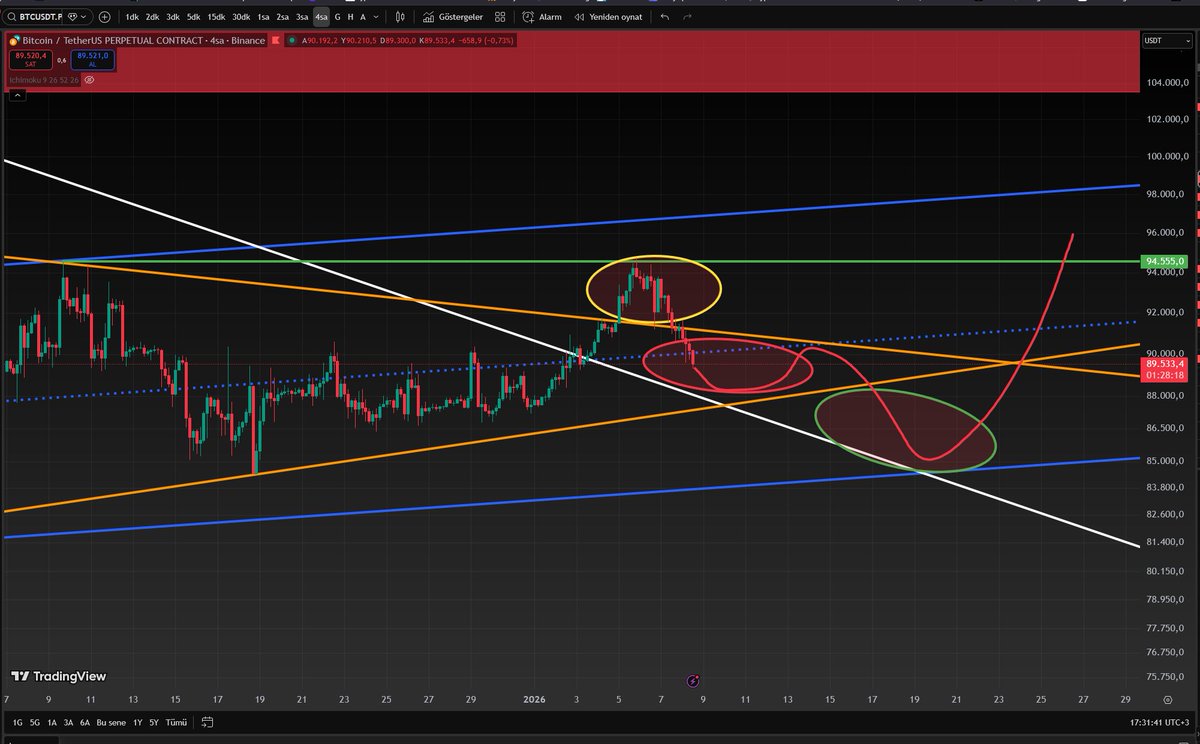Click the undo arrow icon
The width and height of the screenshot is (1200, 744).
664,17
